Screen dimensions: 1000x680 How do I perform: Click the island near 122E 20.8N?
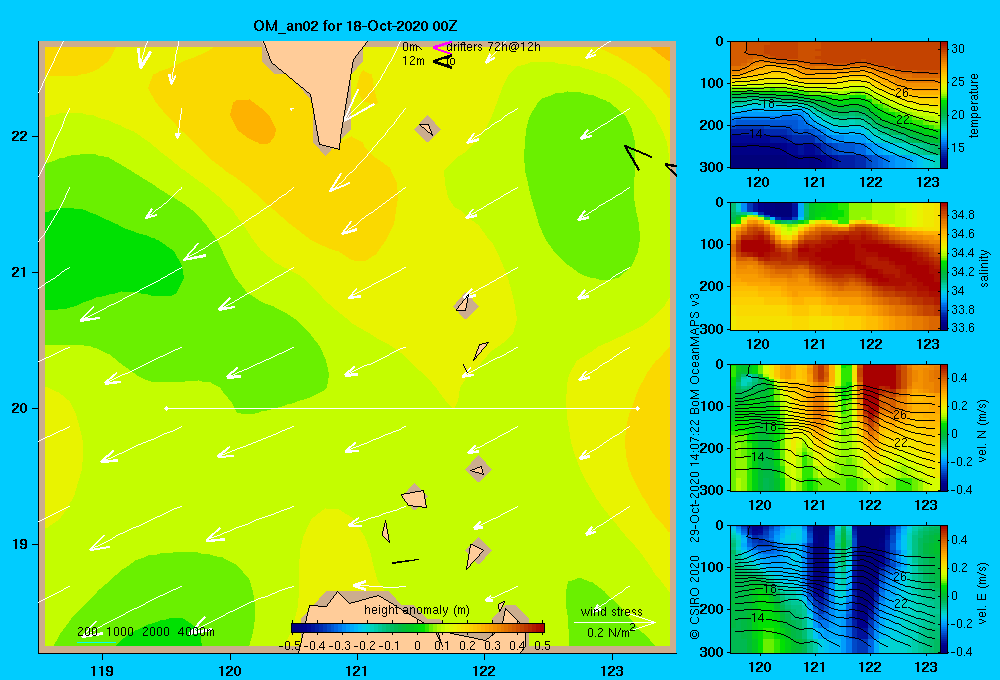[466, 305]
